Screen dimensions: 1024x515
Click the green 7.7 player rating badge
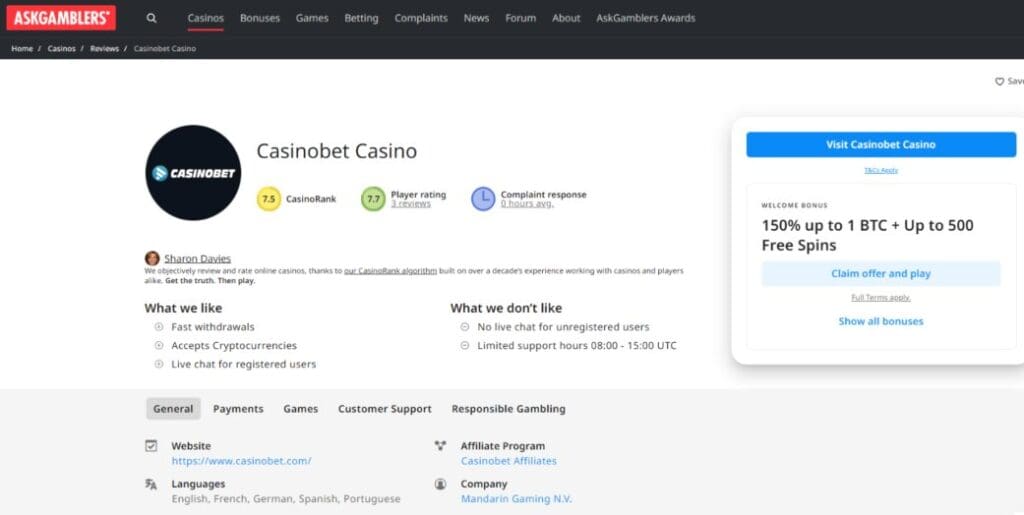pos(373,199)
